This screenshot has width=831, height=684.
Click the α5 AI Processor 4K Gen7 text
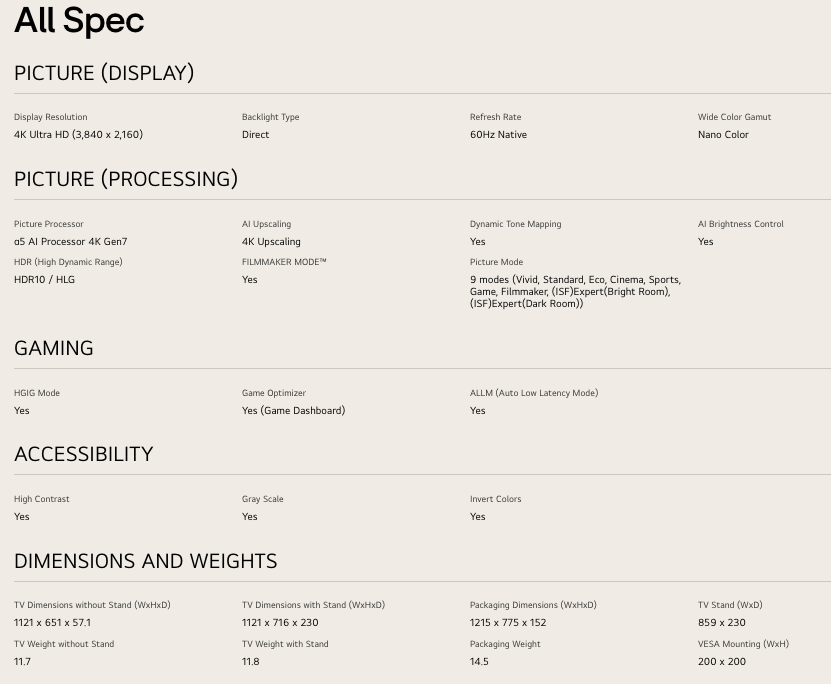[x=70, y=242]
